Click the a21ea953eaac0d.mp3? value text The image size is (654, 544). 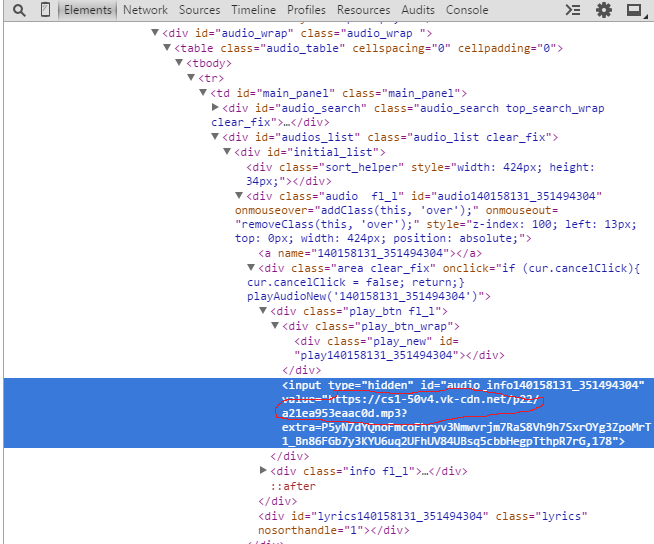coord(344,413)
